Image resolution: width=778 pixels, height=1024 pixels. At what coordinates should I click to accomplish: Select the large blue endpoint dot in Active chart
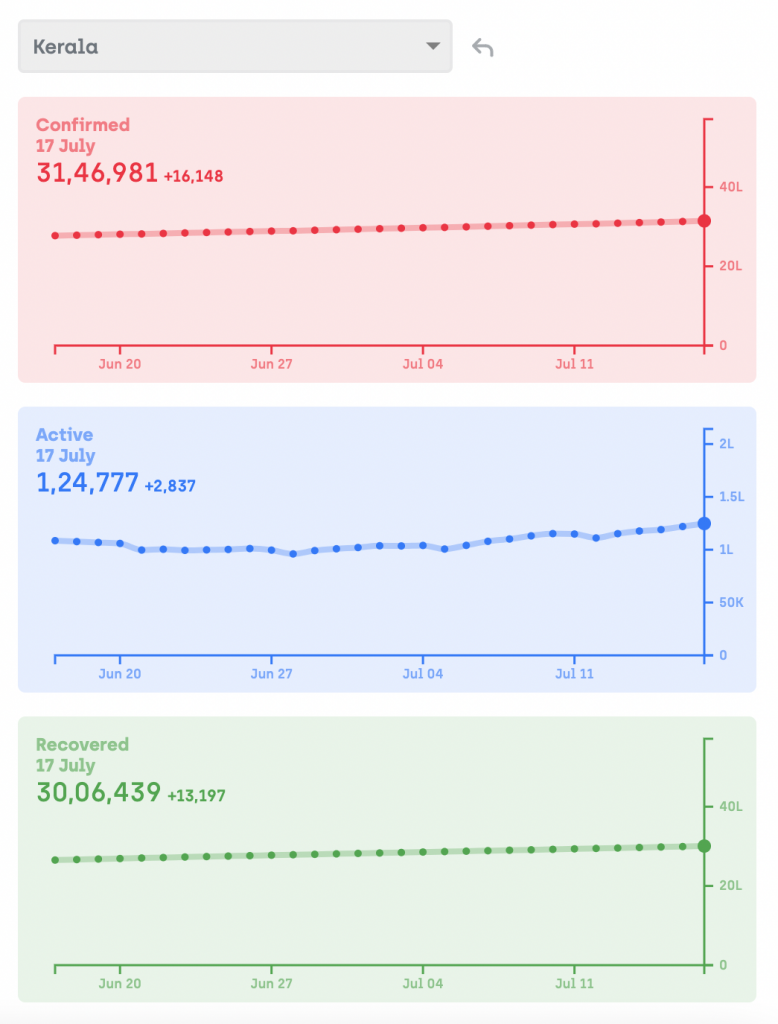tap(704, 523)
